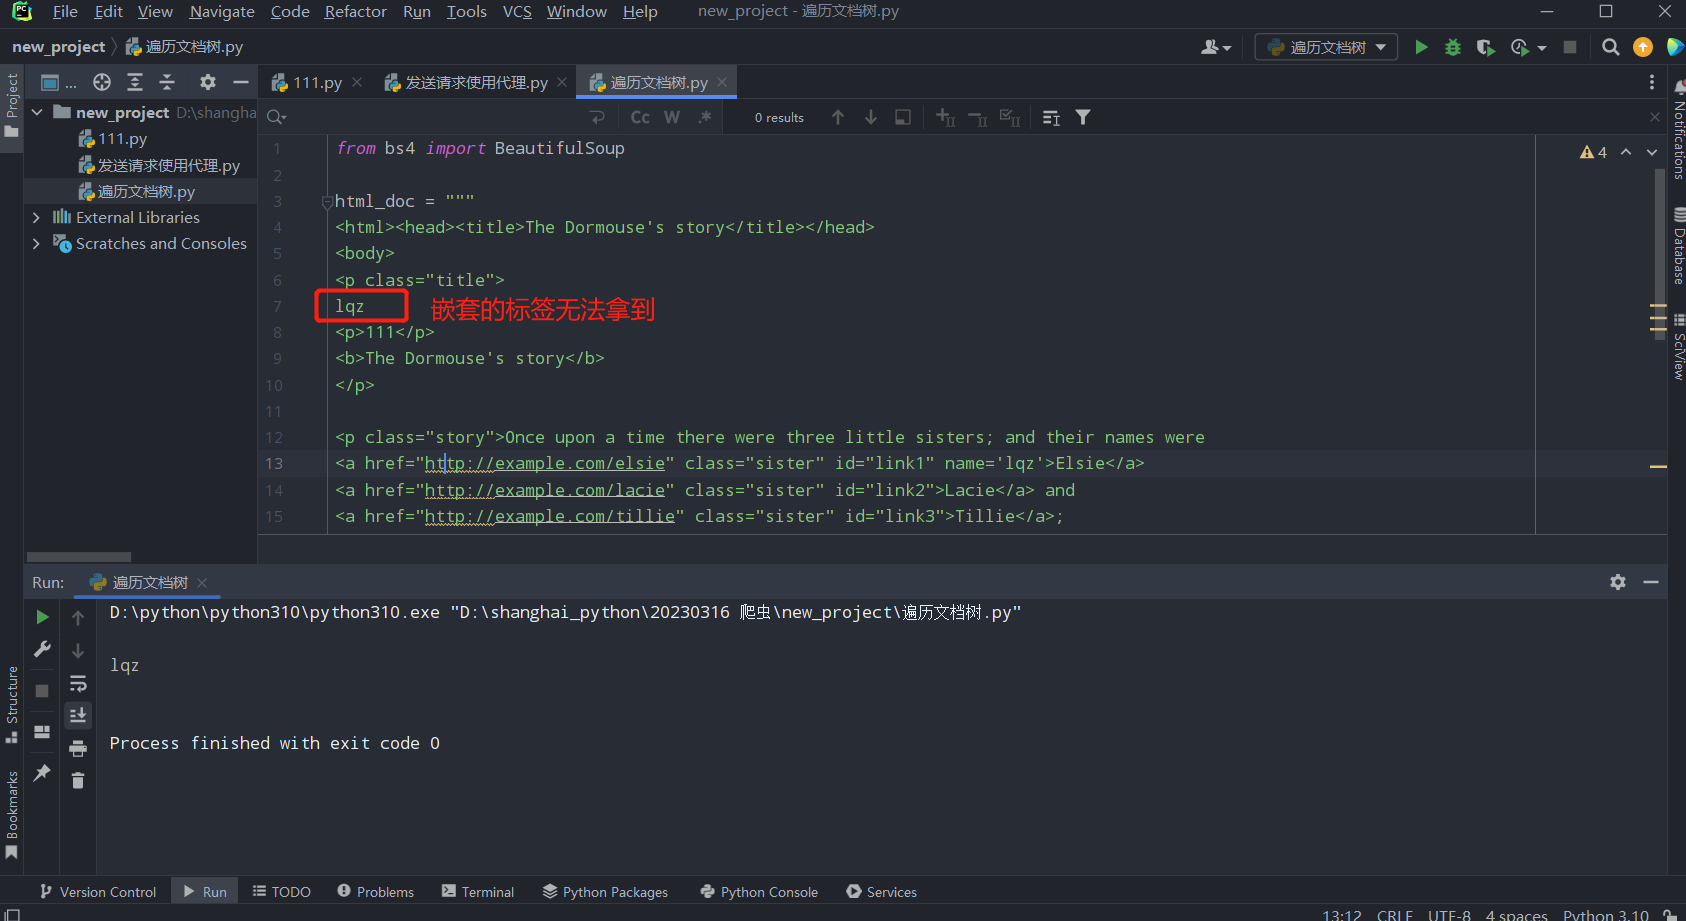
Task: Switch to 发送请求使用代理.py editor tab
Action: (x=476, y=83)
